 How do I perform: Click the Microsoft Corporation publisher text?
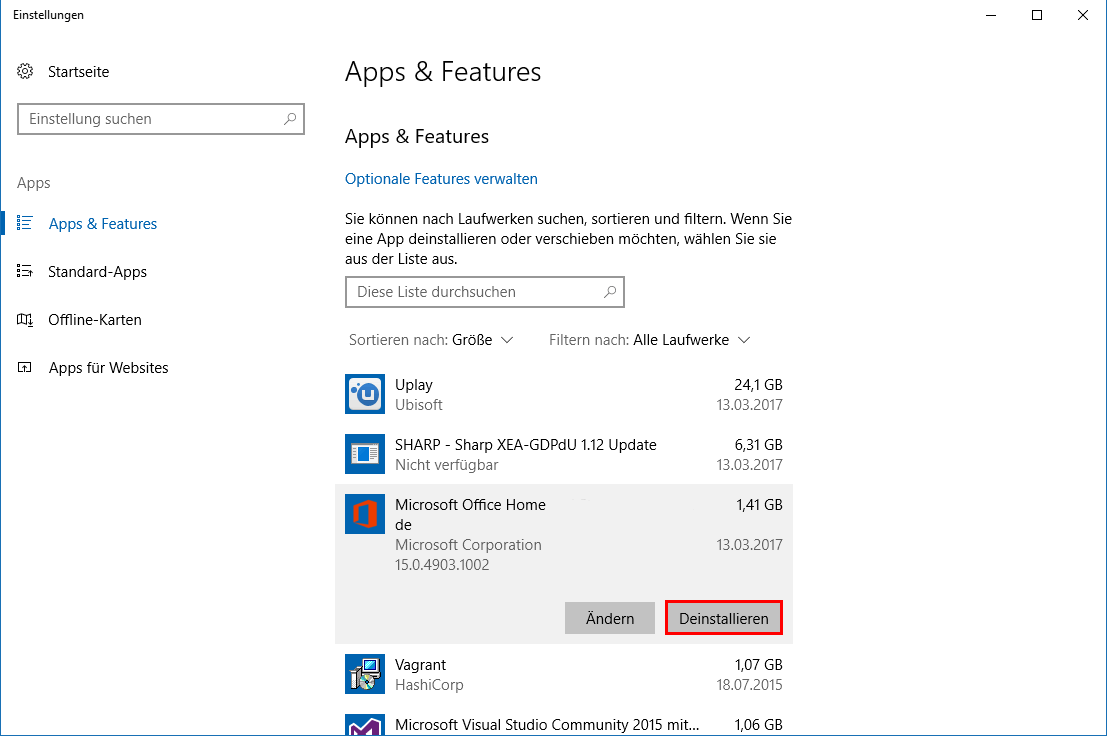[468, 545]
